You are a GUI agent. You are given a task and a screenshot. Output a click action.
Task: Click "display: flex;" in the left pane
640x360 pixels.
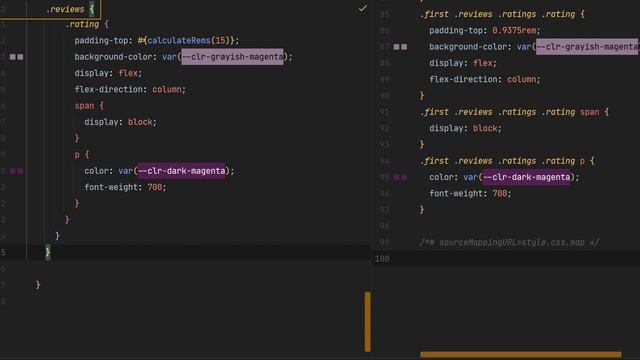pos(108,73)
